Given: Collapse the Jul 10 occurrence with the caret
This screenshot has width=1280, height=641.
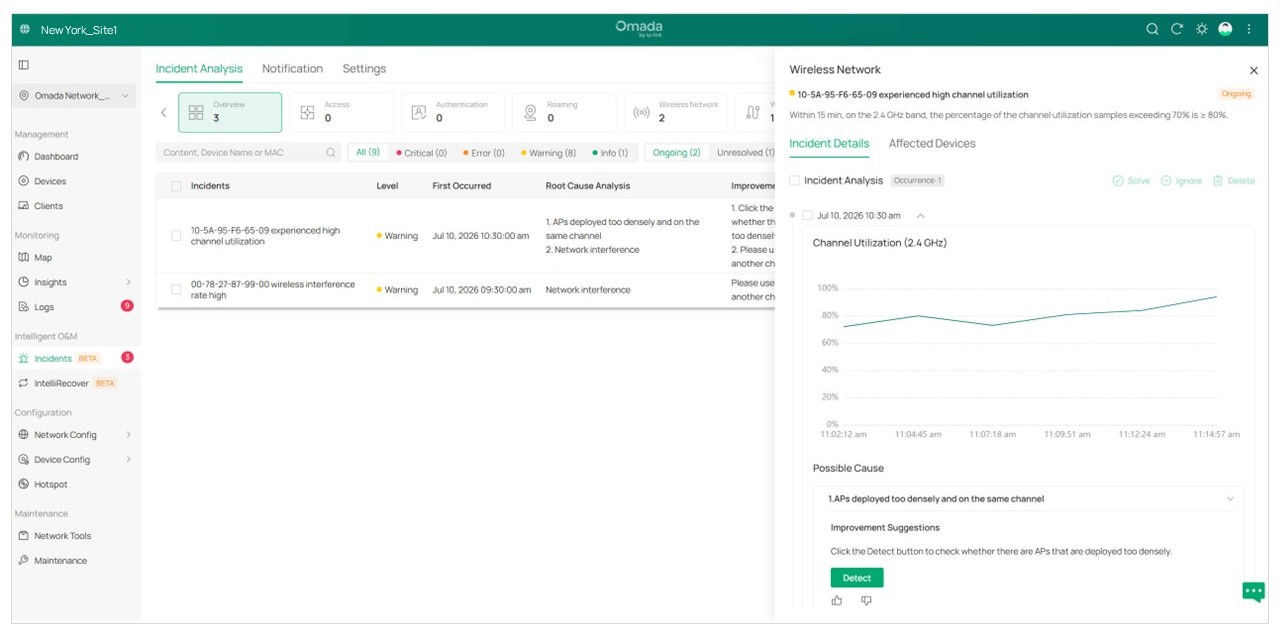Looking at the screenshot, I should click(x=921, y=216).
